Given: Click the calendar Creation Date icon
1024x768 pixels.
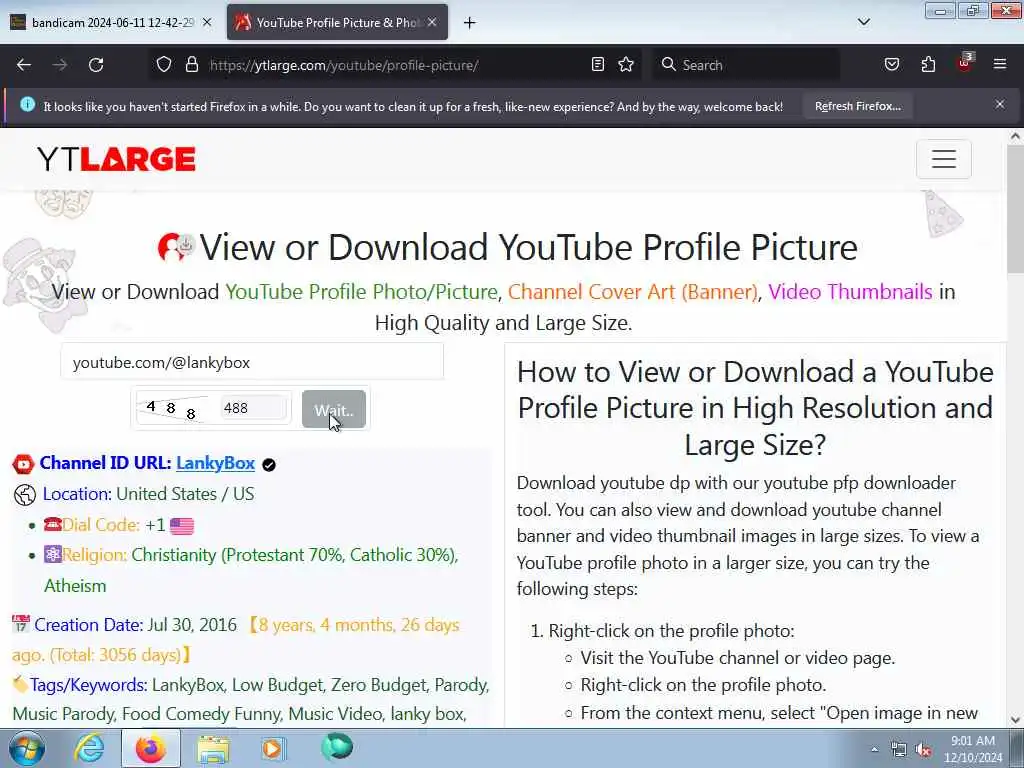Looking at the screenshot, I should click(21, 624).
